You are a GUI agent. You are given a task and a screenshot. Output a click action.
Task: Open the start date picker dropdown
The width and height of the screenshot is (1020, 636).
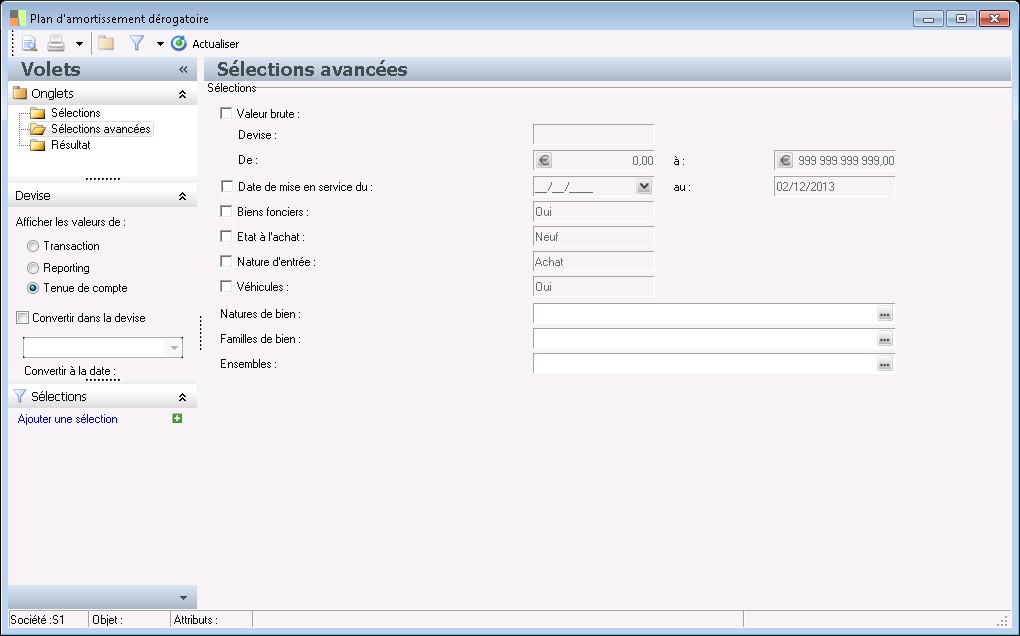click(644, 187)
